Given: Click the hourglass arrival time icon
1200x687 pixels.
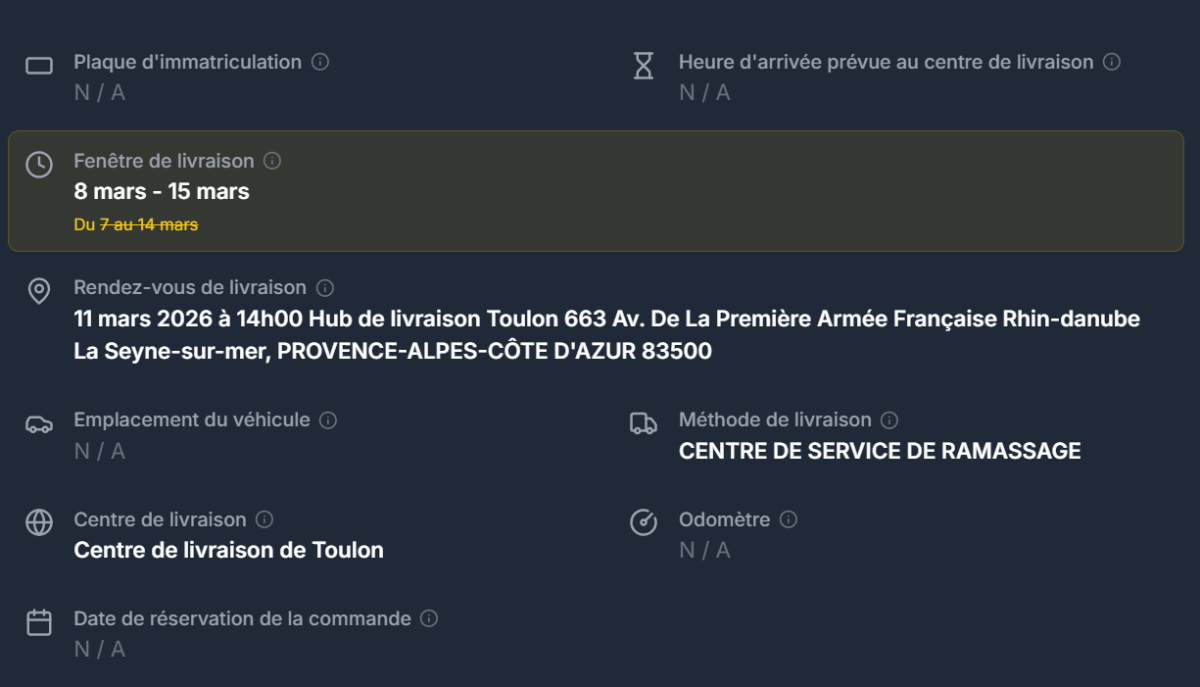Looking at the screenshot, I should click(x=644, y=66).
